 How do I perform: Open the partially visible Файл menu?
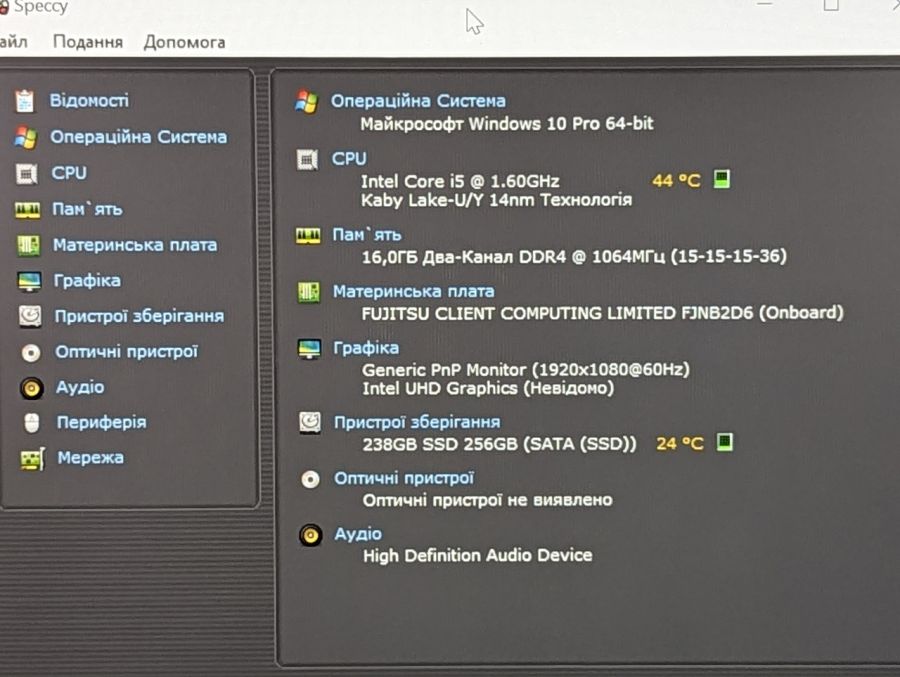(14, 42)
